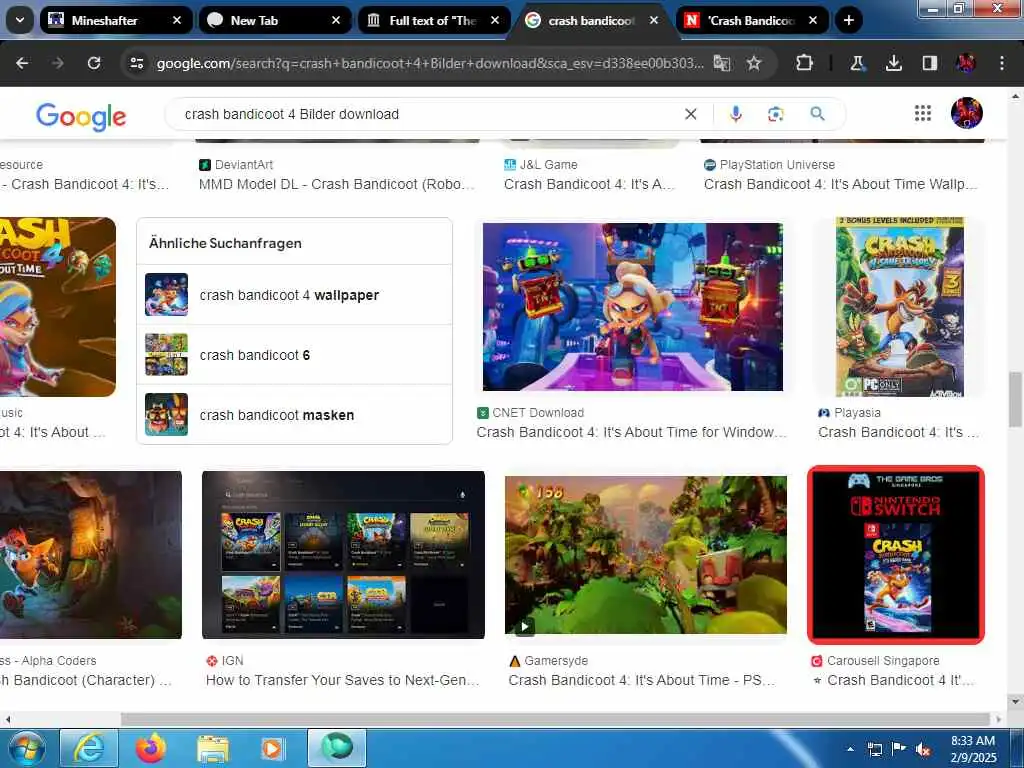The width and height of the screenshot is (1024, 768).
Task: Launch Internet Explorer from taskbar
Action: [88, 748]
